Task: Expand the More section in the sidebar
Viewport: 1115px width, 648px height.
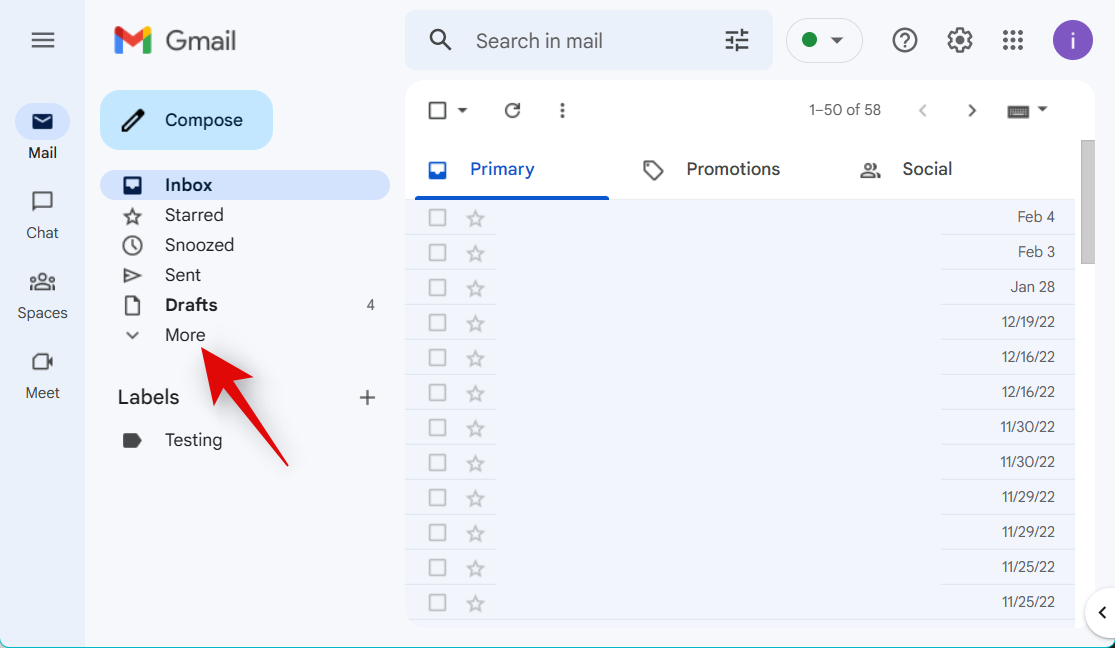Action: pos(185,335)
